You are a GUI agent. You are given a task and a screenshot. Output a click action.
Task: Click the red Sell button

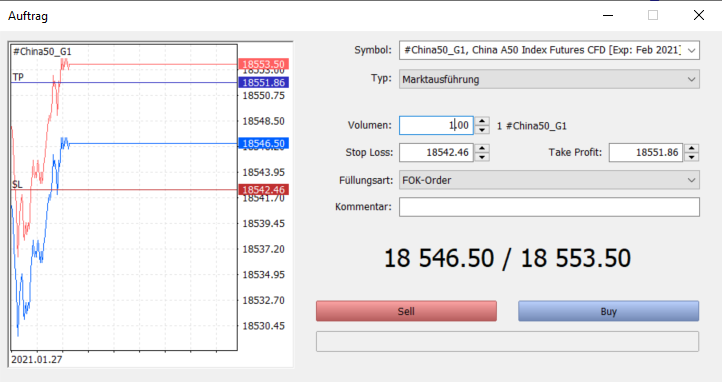pyautogui.click(x=406, y=312)
